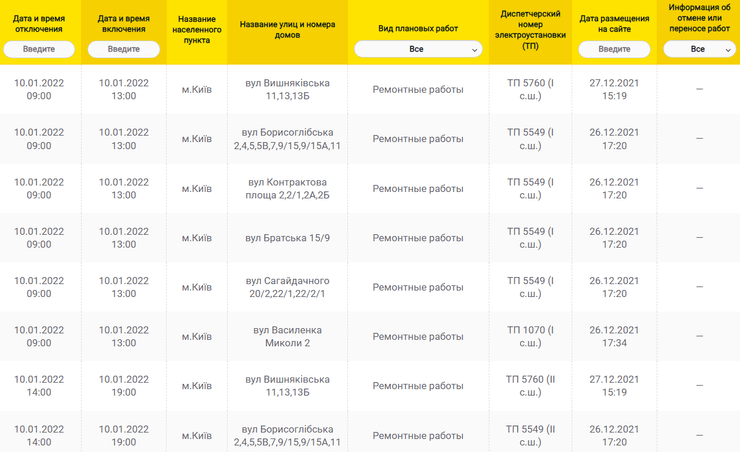Click the 'Вид плановых работ' column header text
This screenshot has width=740, height=452.
[418, 29]
